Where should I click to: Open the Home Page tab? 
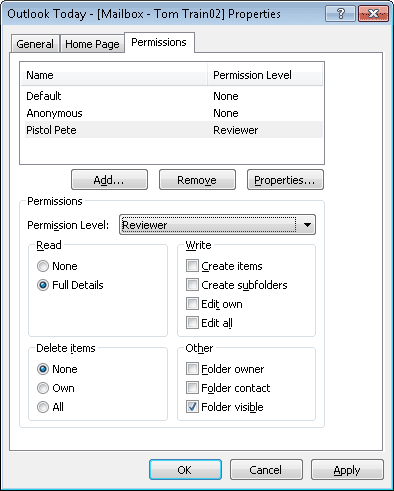tap(92, 44)
